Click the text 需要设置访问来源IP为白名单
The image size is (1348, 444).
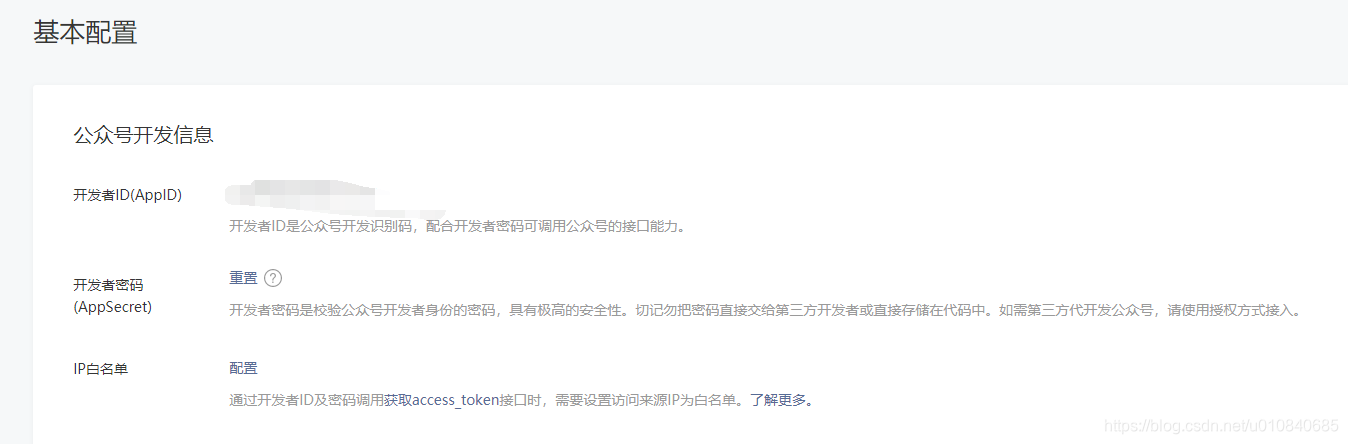point(645,401)
